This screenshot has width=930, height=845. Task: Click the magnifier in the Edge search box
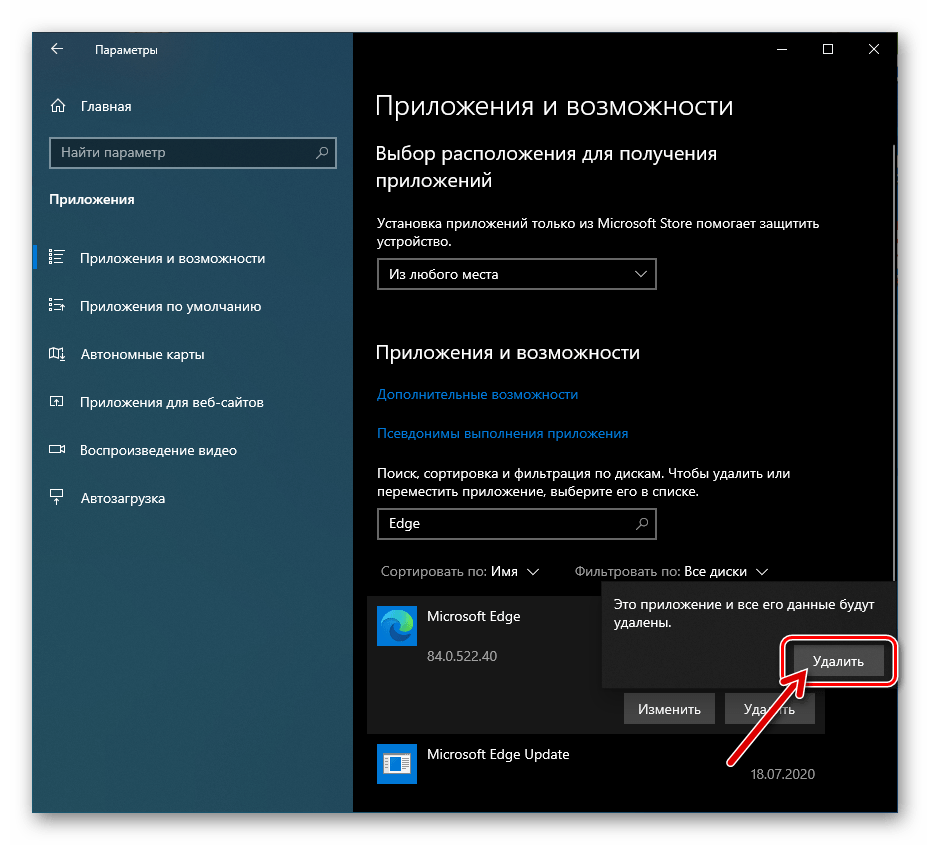(642, 524)
